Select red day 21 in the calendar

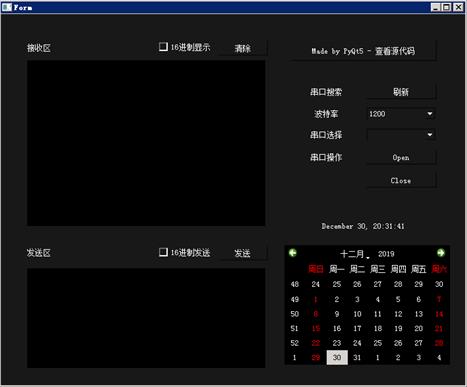[439, 328]
